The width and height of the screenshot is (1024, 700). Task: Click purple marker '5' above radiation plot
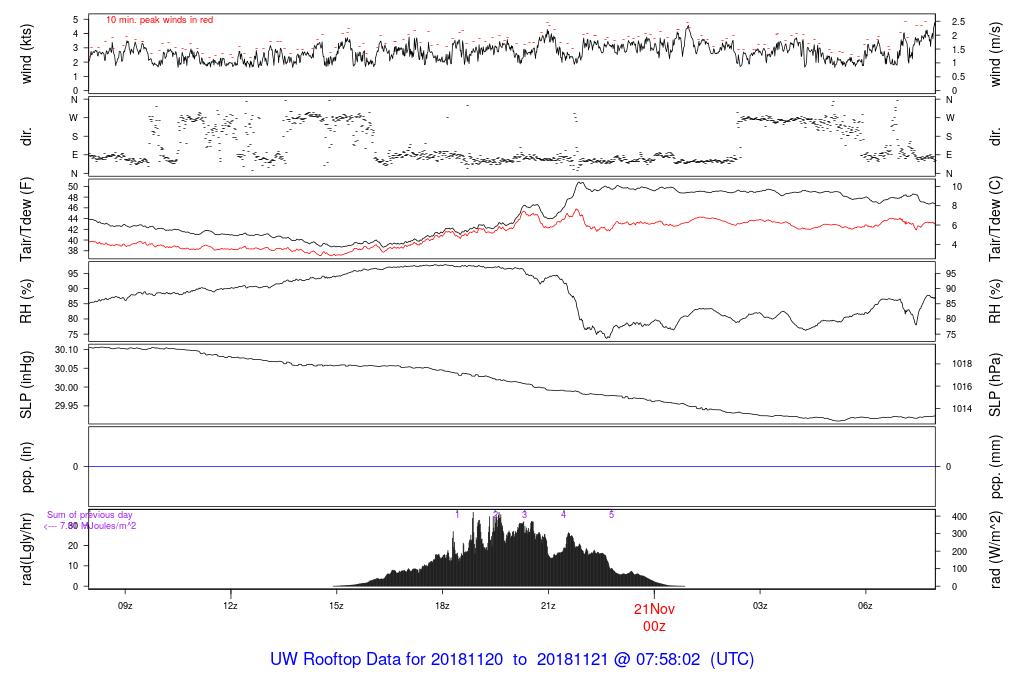click(x=611, y=515)
